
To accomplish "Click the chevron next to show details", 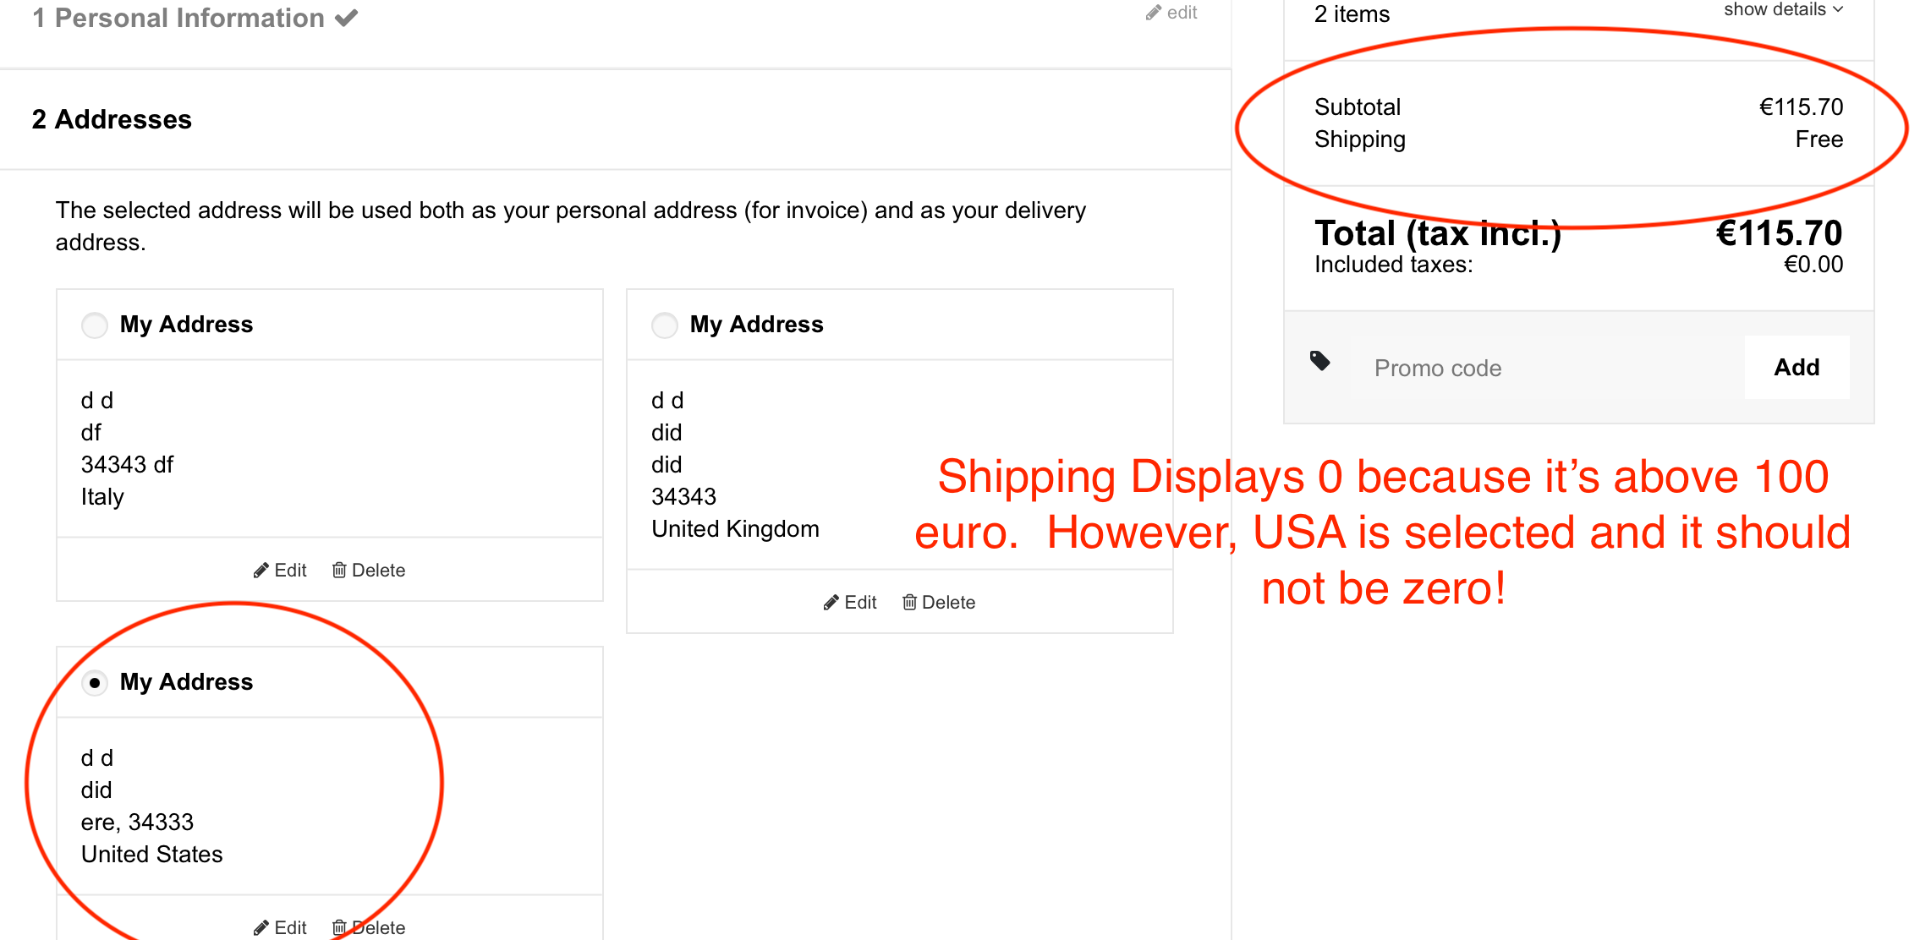I will (x=1838, y=10).
